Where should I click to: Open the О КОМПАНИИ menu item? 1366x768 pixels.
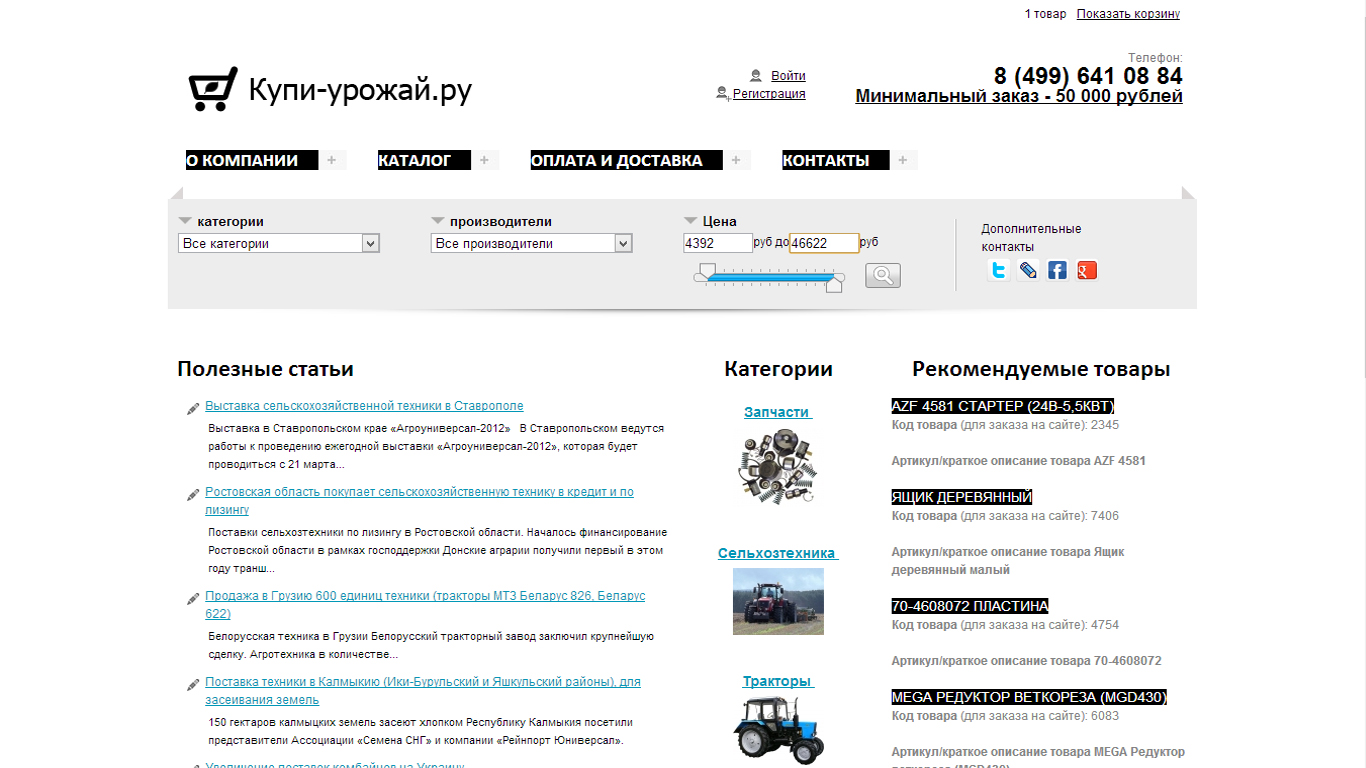(x=252, y=160)
